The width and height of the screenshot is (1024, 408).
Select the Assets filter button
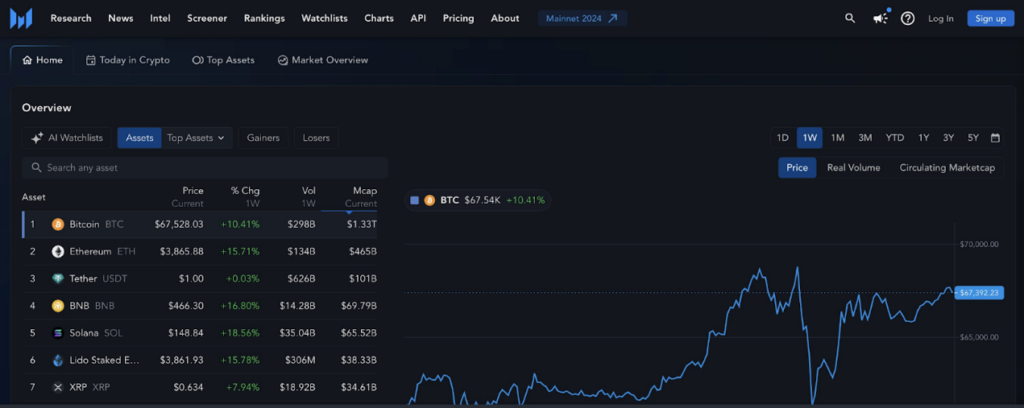tap(140, 138)
